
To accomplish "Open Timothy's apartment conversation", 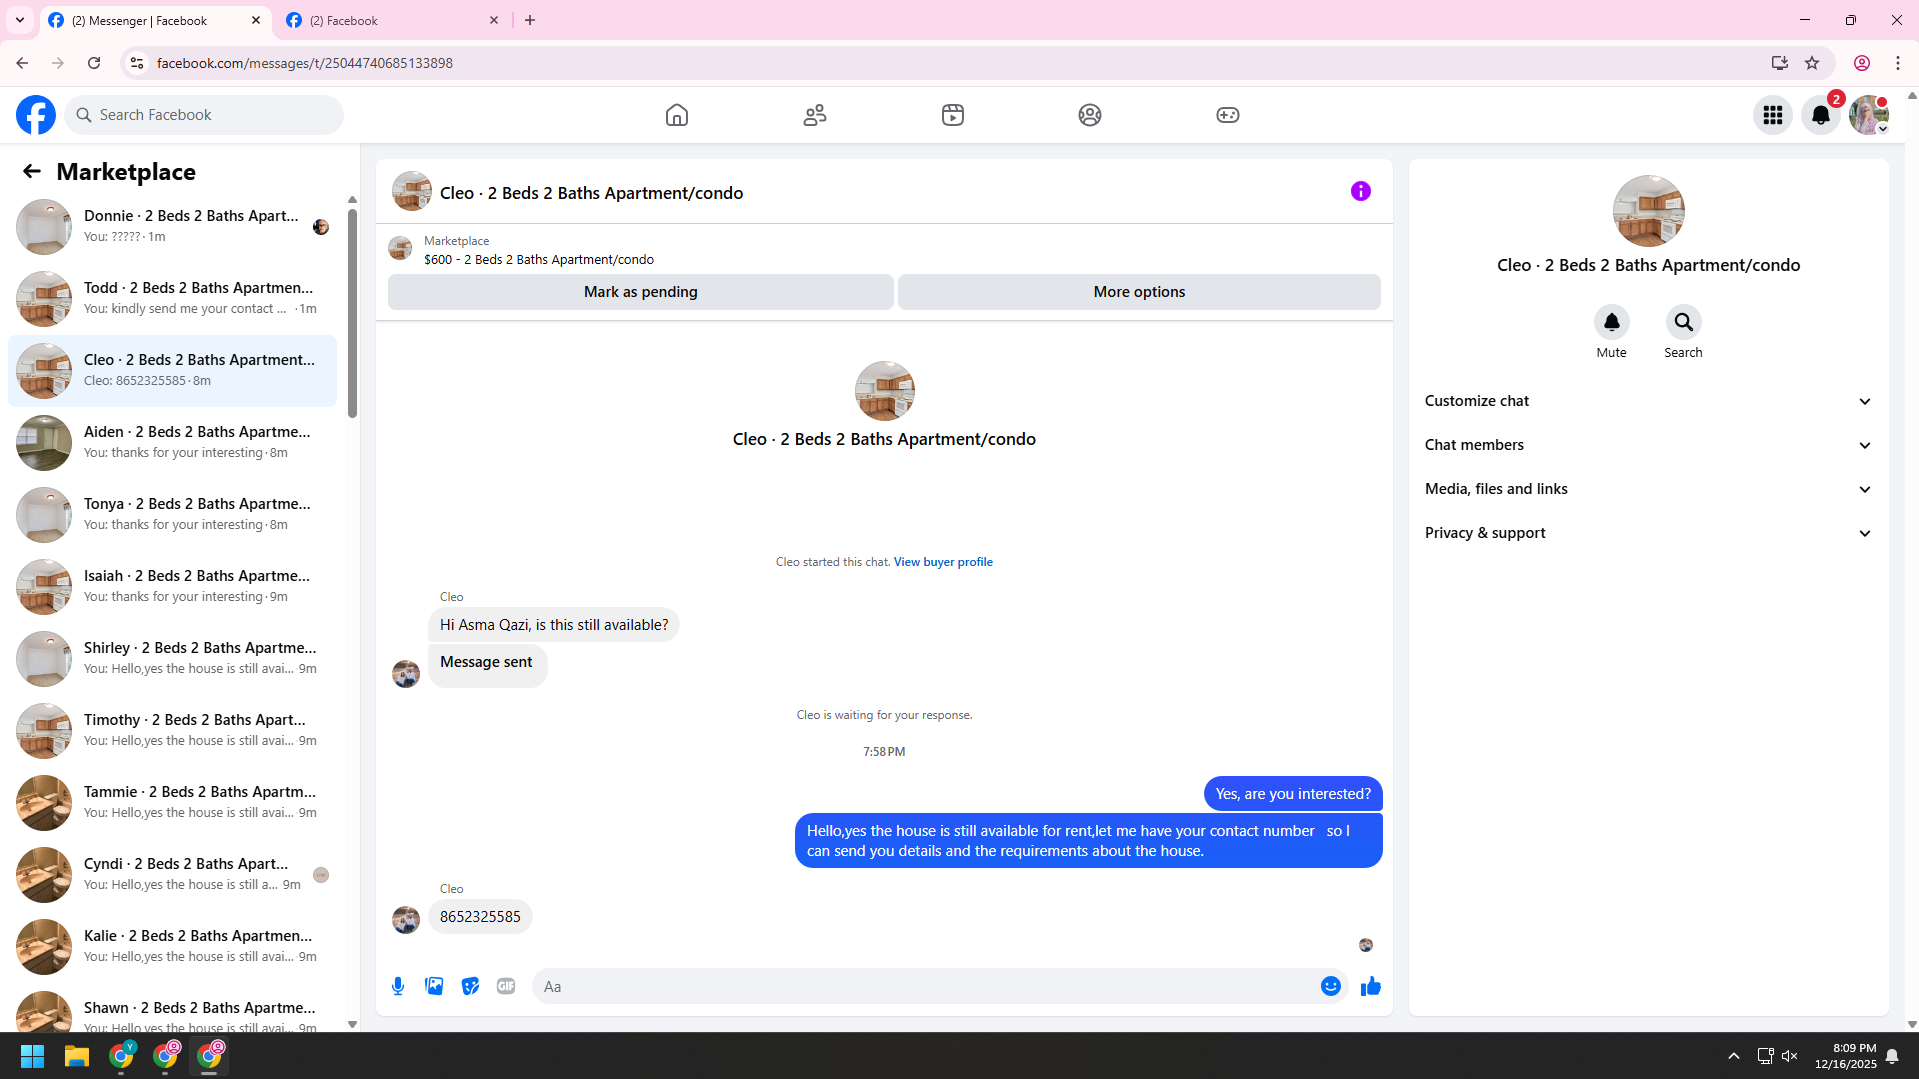I will 172,730.
